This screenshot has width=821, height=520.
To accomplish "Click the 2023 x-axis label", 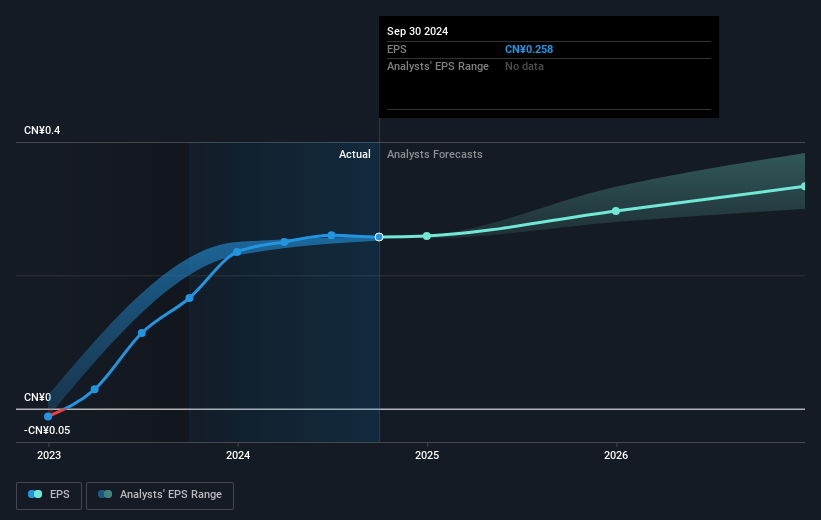I will 49,456.
